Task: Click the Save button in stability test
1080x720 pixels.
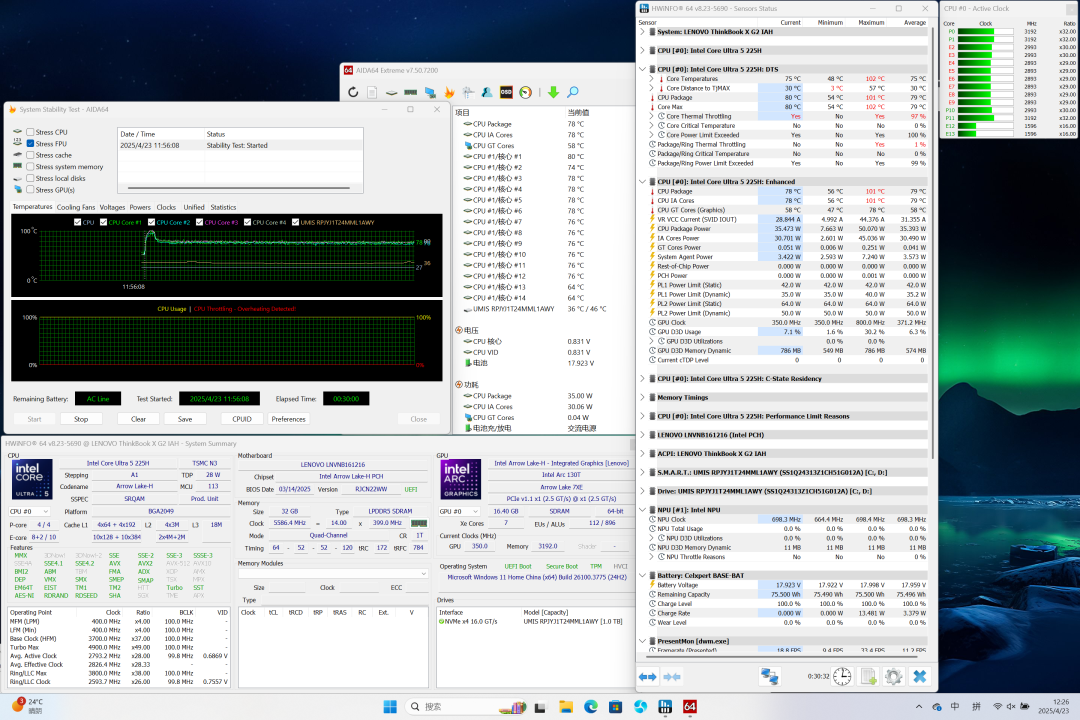Action: pos(185,419)
